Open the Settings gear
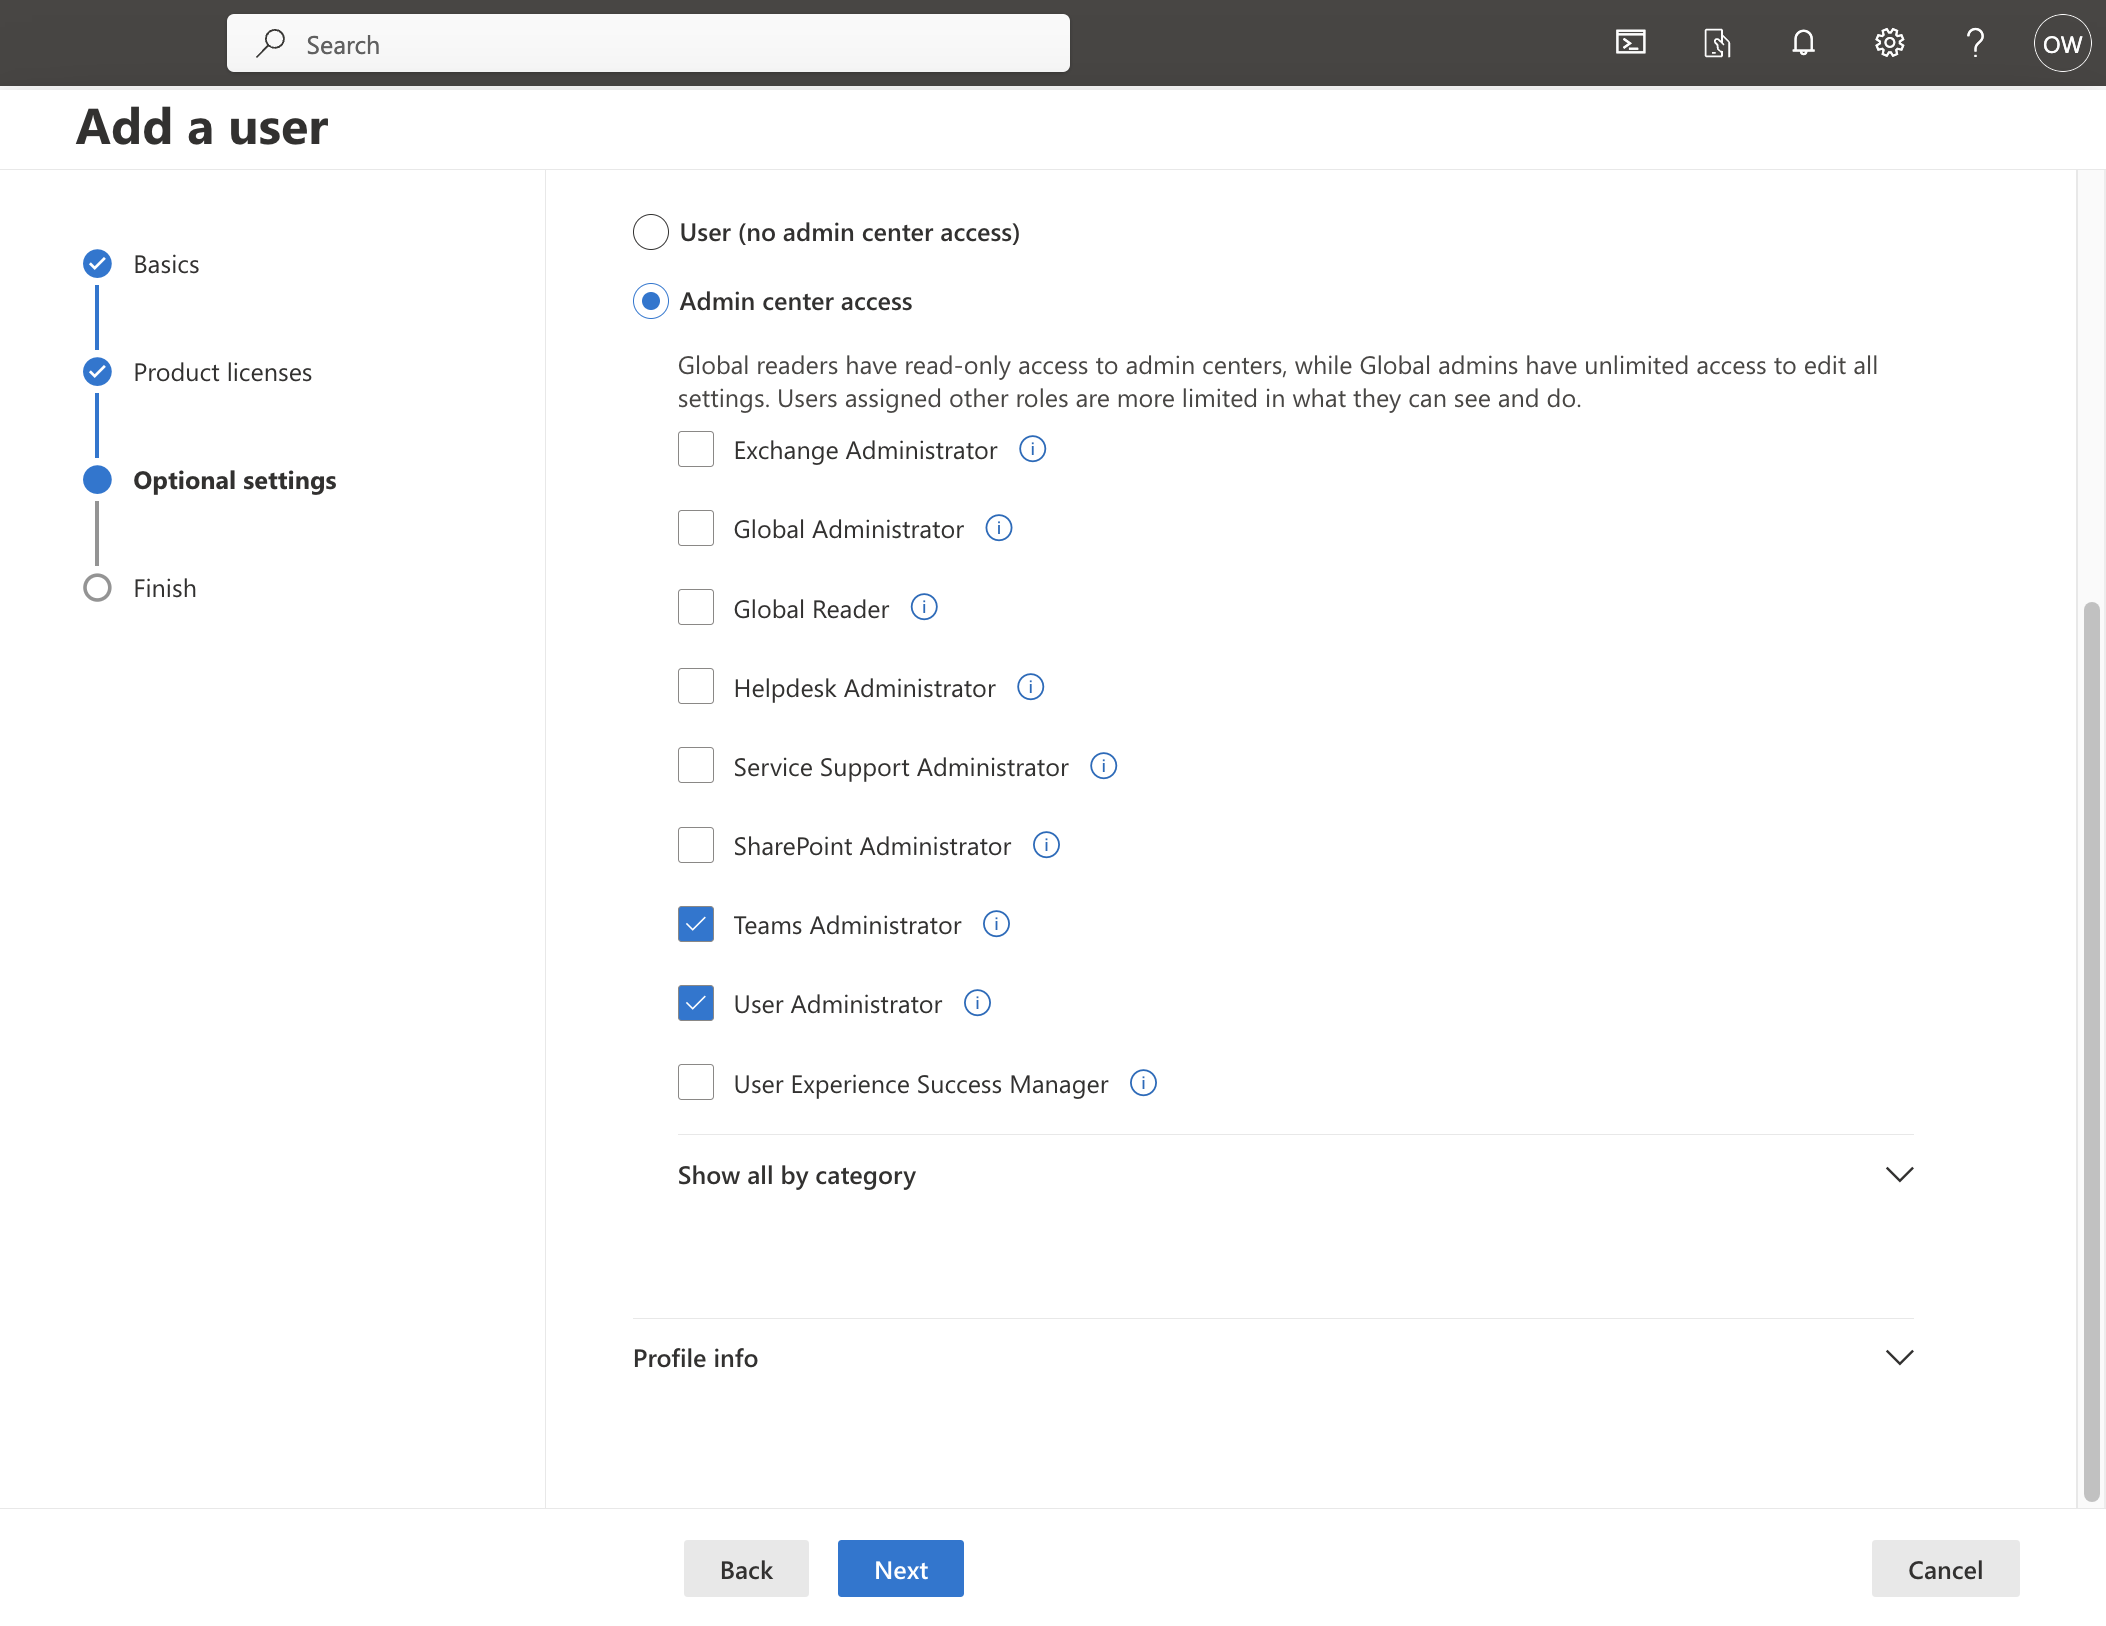 (x=1889, y=42)
